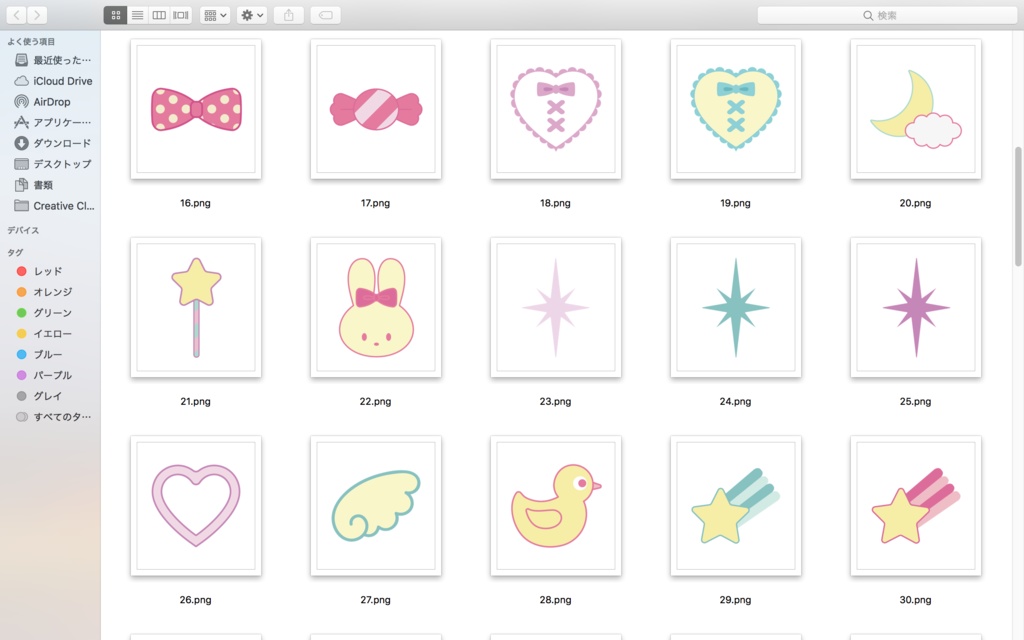Viewport: 1024px width, 640px height.
Task: Open デスクトップ folder in sidebar
Action: (54, 164)
